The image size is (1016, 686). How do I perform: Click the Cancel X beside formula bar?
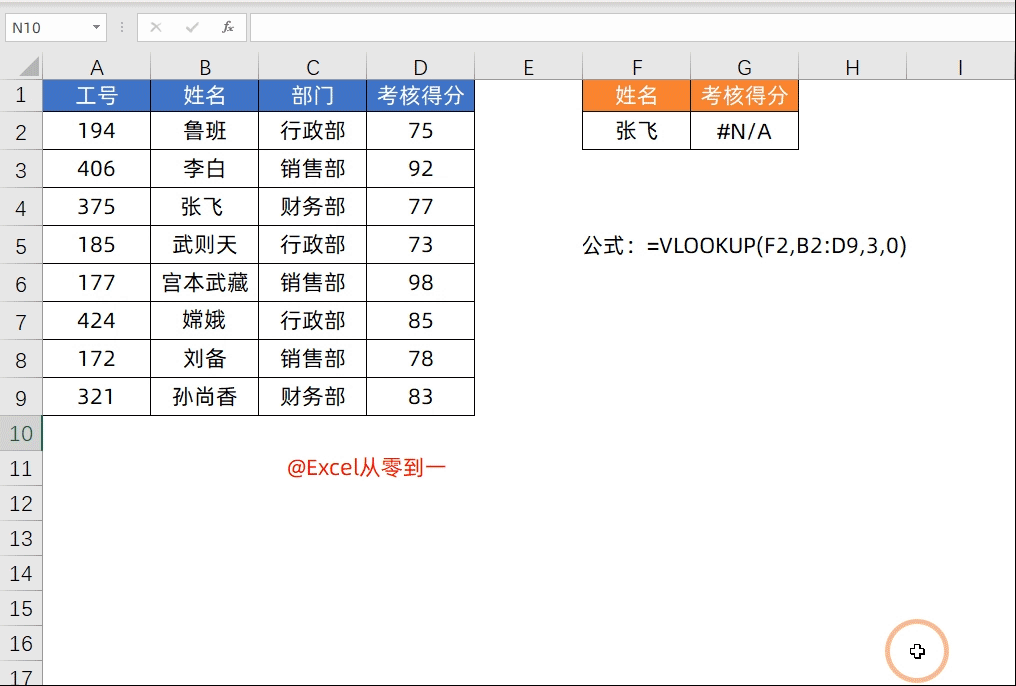click(x=154, y=27)
